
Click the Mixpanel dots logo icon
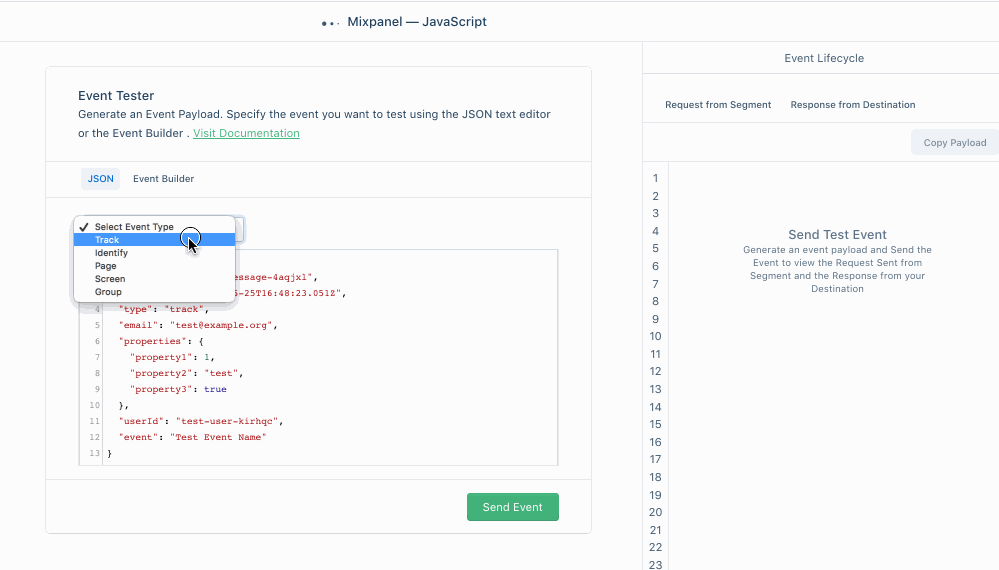(330, 24)
